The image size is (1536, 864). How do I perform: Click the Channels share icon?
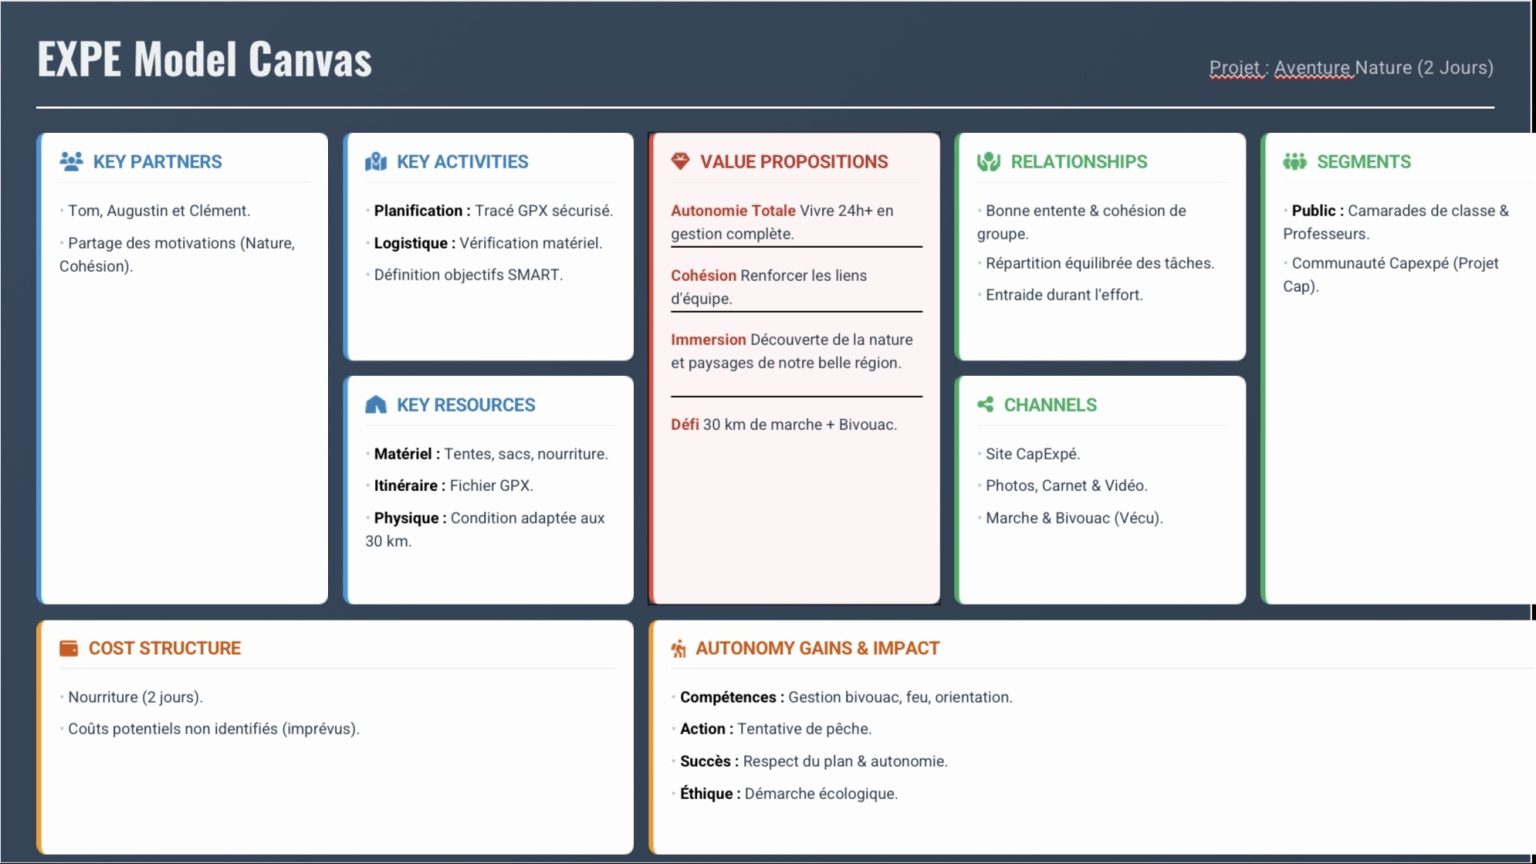pos(986,404)
